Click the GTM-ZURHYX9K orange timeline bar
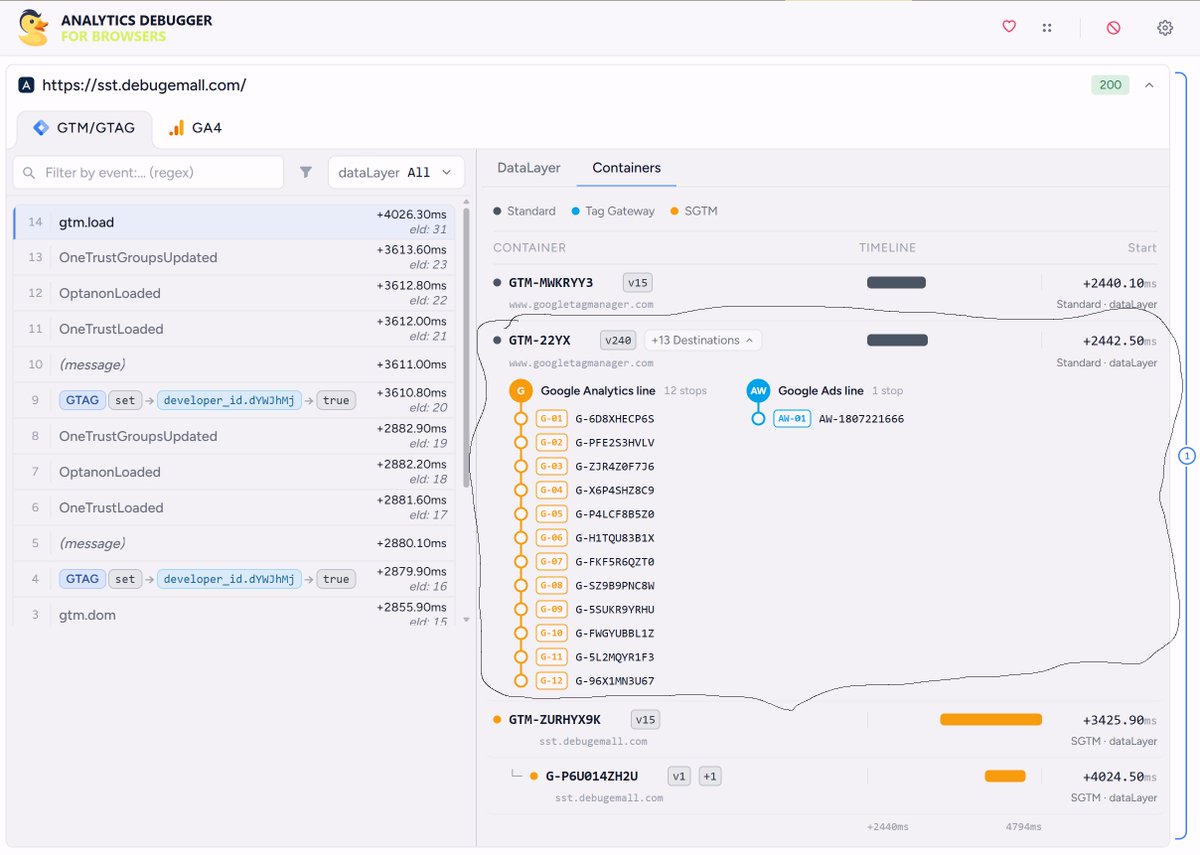This screenshot has width=1200, height=855. [x=991, y=720]
